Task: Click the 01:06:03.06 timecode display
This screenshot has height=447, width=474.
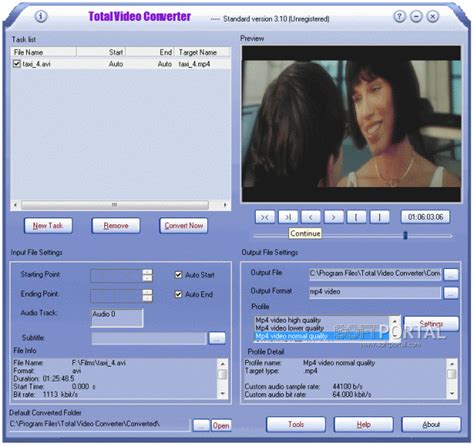Action: click(x=425, y=217)
